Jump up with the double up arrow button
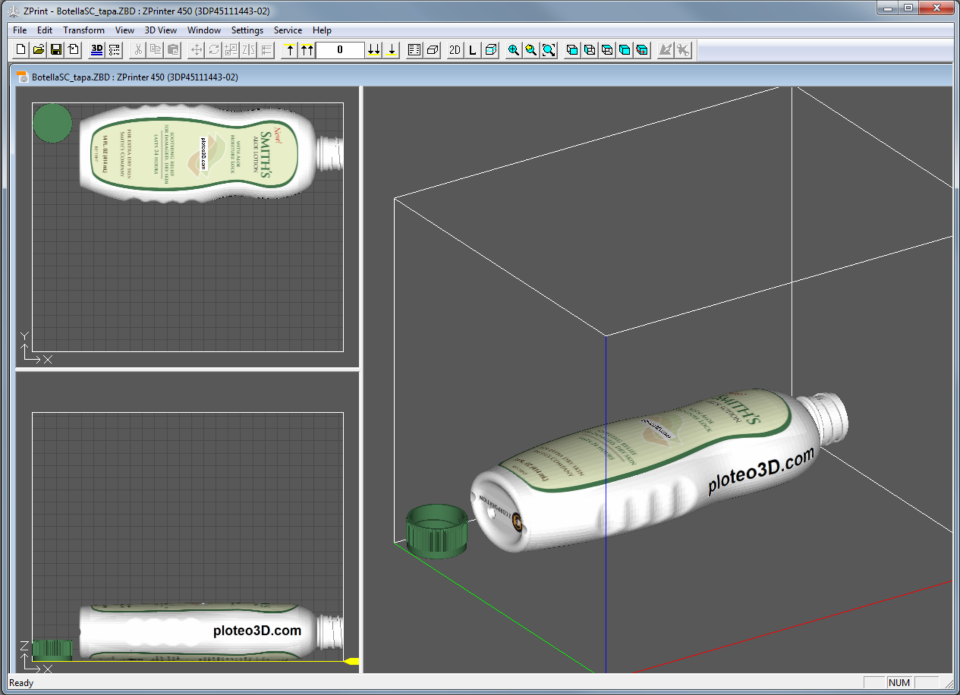Image resolution: width=960 pixels, height=695 pixels. pos(307,50)
